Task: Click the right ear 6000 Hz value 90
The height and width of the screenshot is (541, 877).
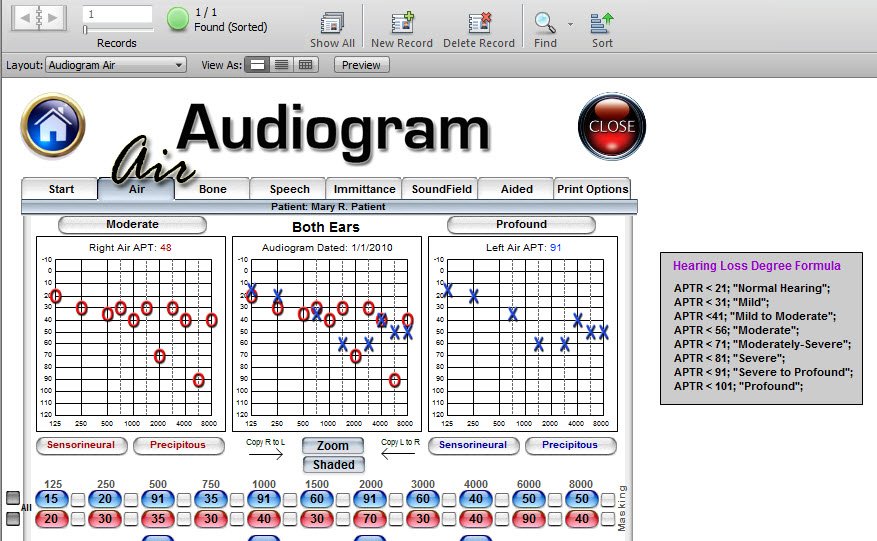Action: click(x=529, y=519)
